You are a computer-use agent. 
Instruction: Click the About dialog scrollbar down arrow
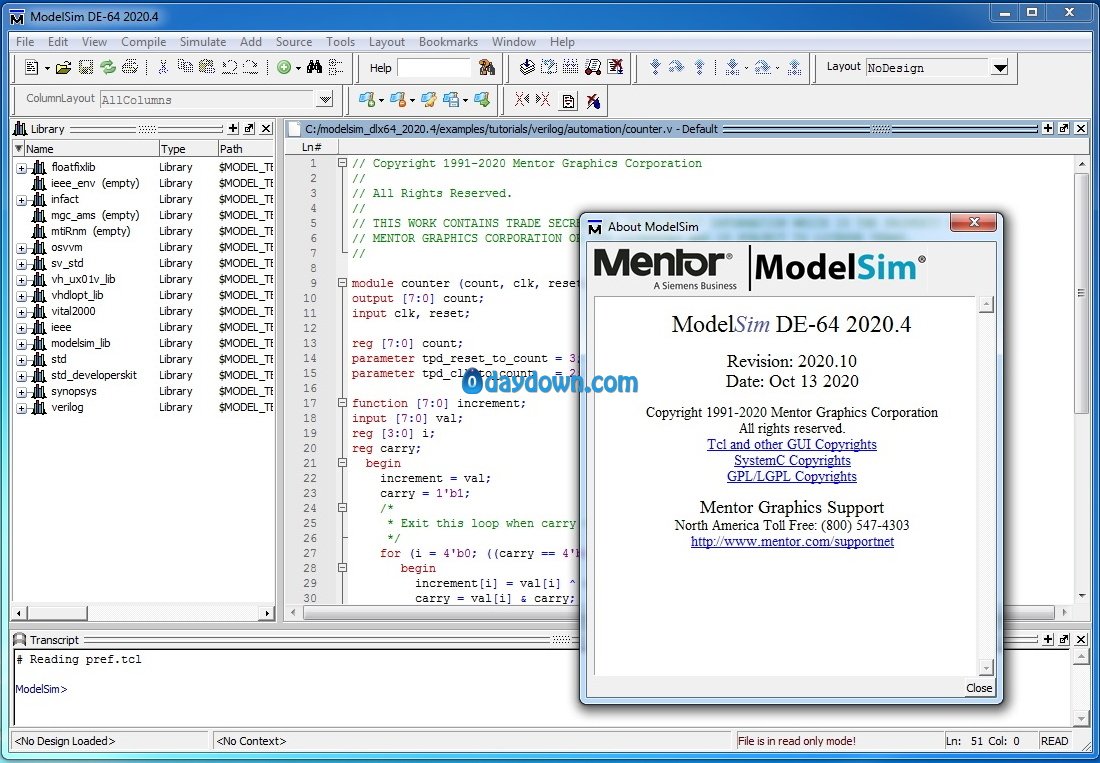(986, 668)
